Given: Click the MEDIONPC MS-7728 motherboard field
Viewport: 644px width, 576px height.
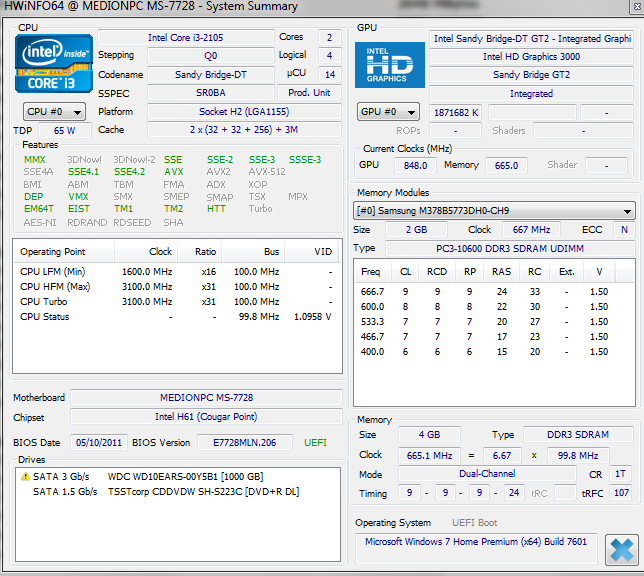Looking at the screenshot, I should 207,398.
